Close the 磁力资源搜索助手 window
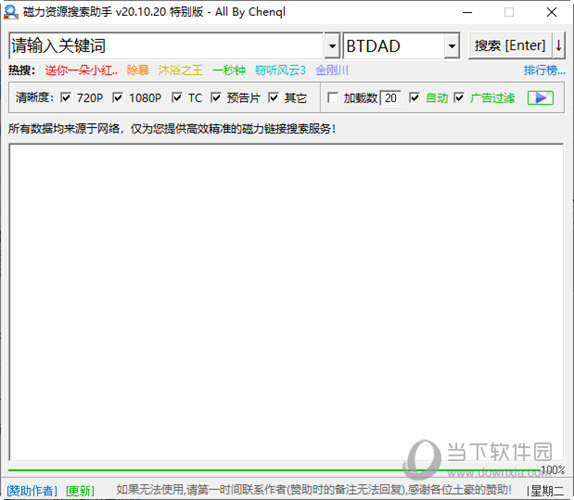Viewport: 574px width, 500px height. point(552,12)
